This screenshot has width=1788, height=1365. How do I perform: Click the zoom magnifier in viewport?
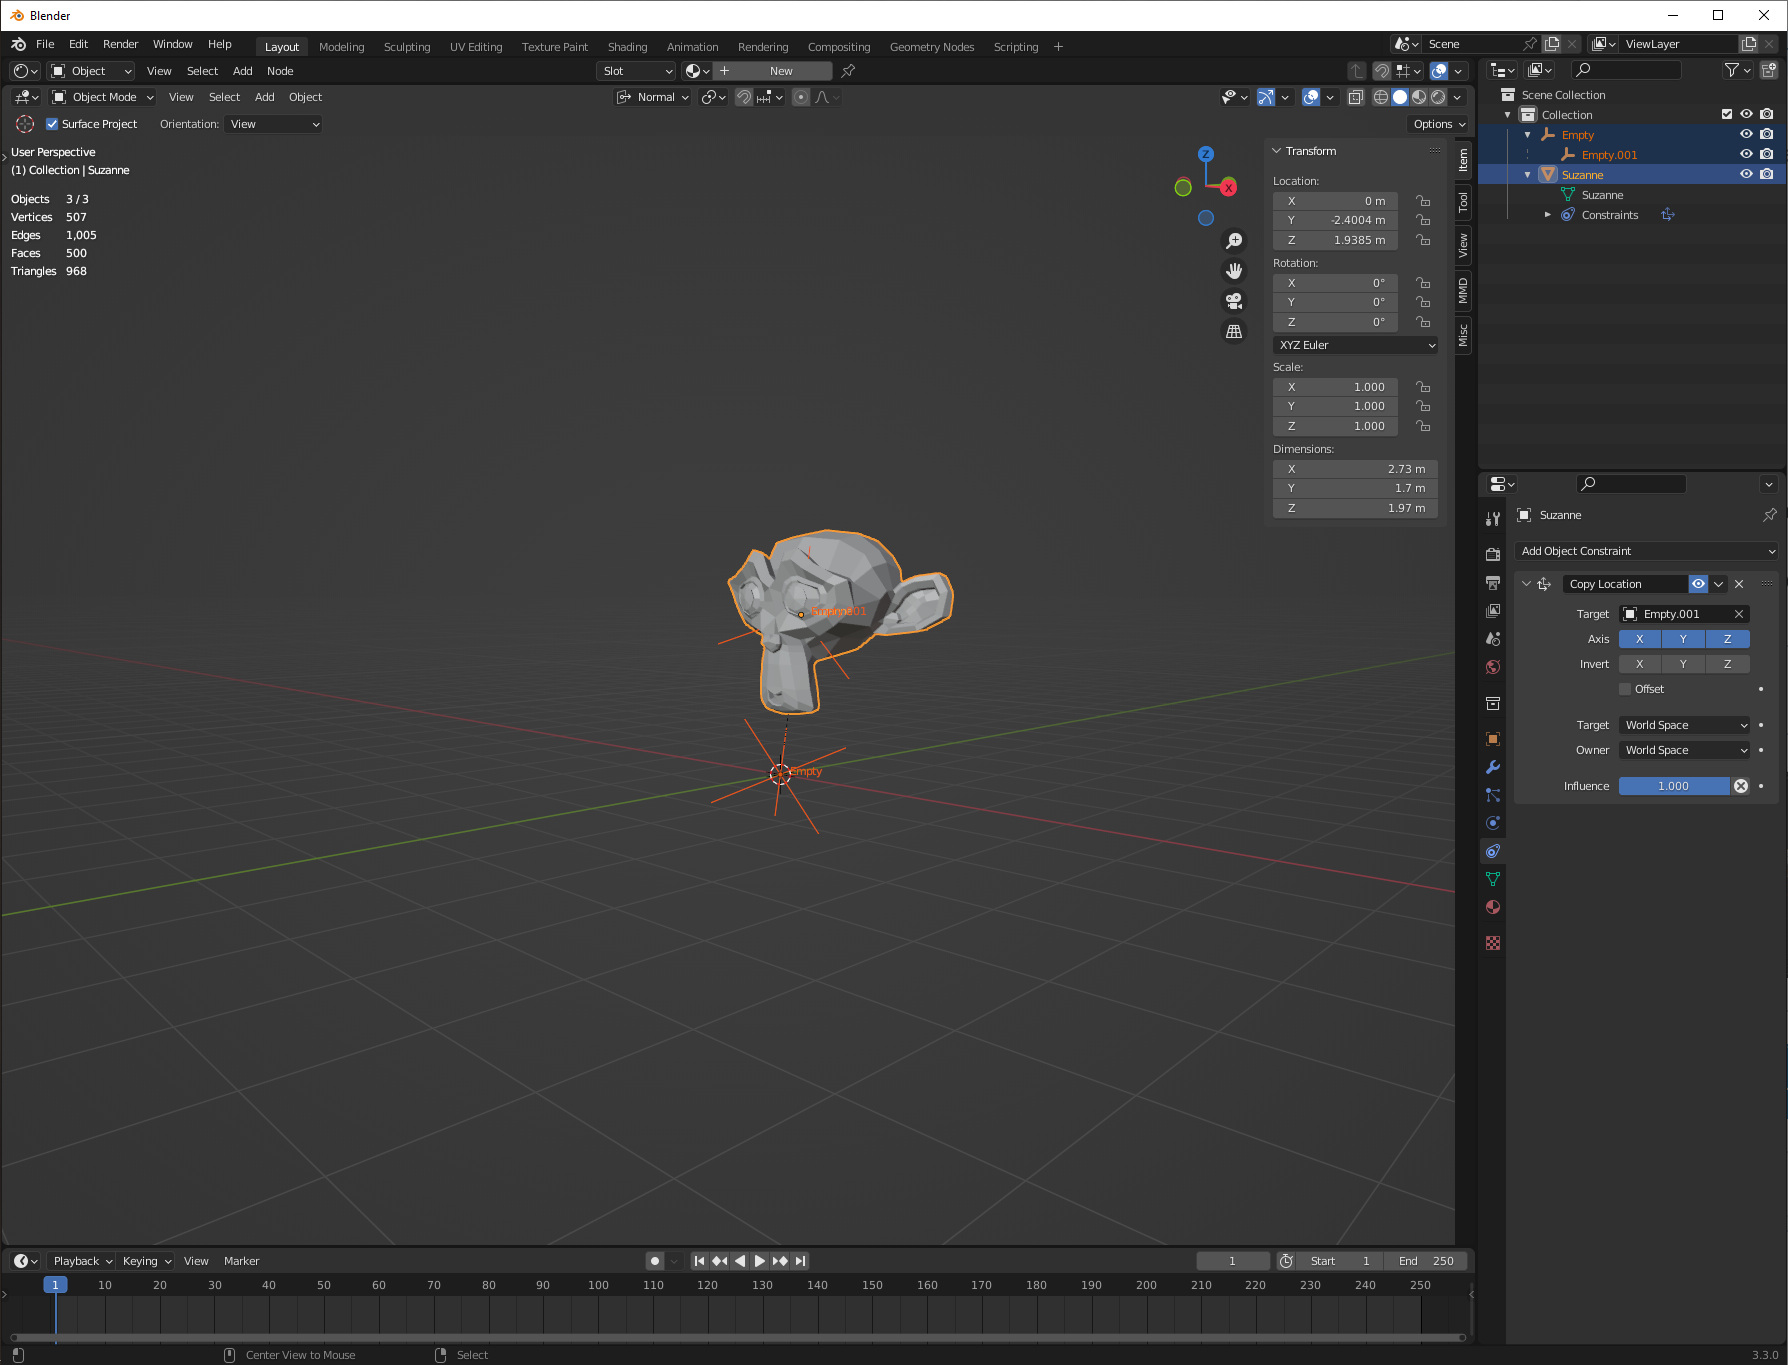tap(1234, 241)
